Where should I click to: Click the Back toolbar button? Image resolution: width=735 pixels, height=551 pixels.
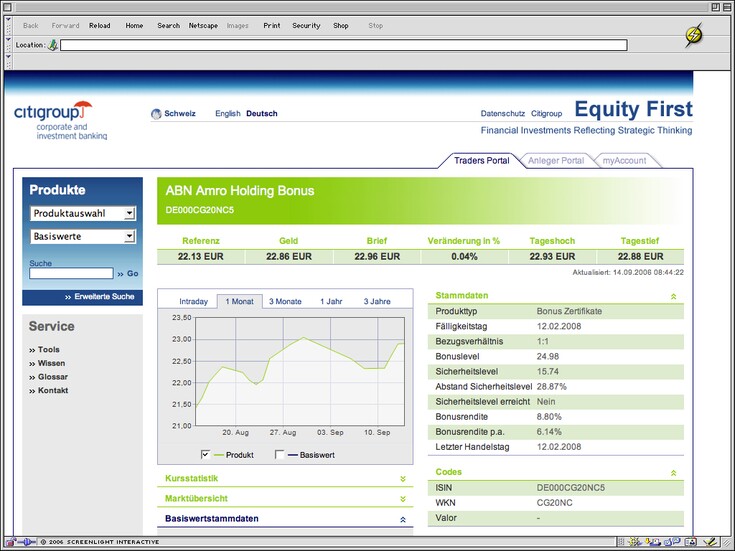pyautogui.click(x=30, y=26)
